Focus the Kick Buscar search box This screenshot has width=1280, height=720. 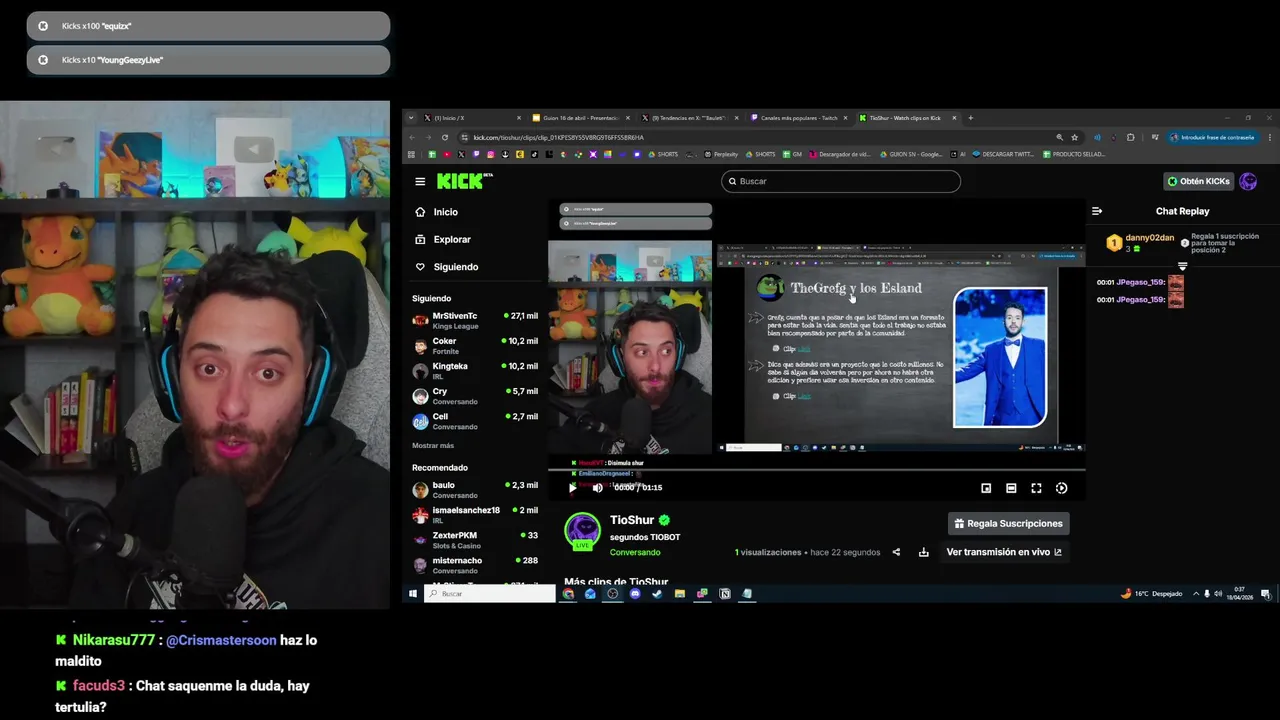pyautogui.click(x=841, y=181)
